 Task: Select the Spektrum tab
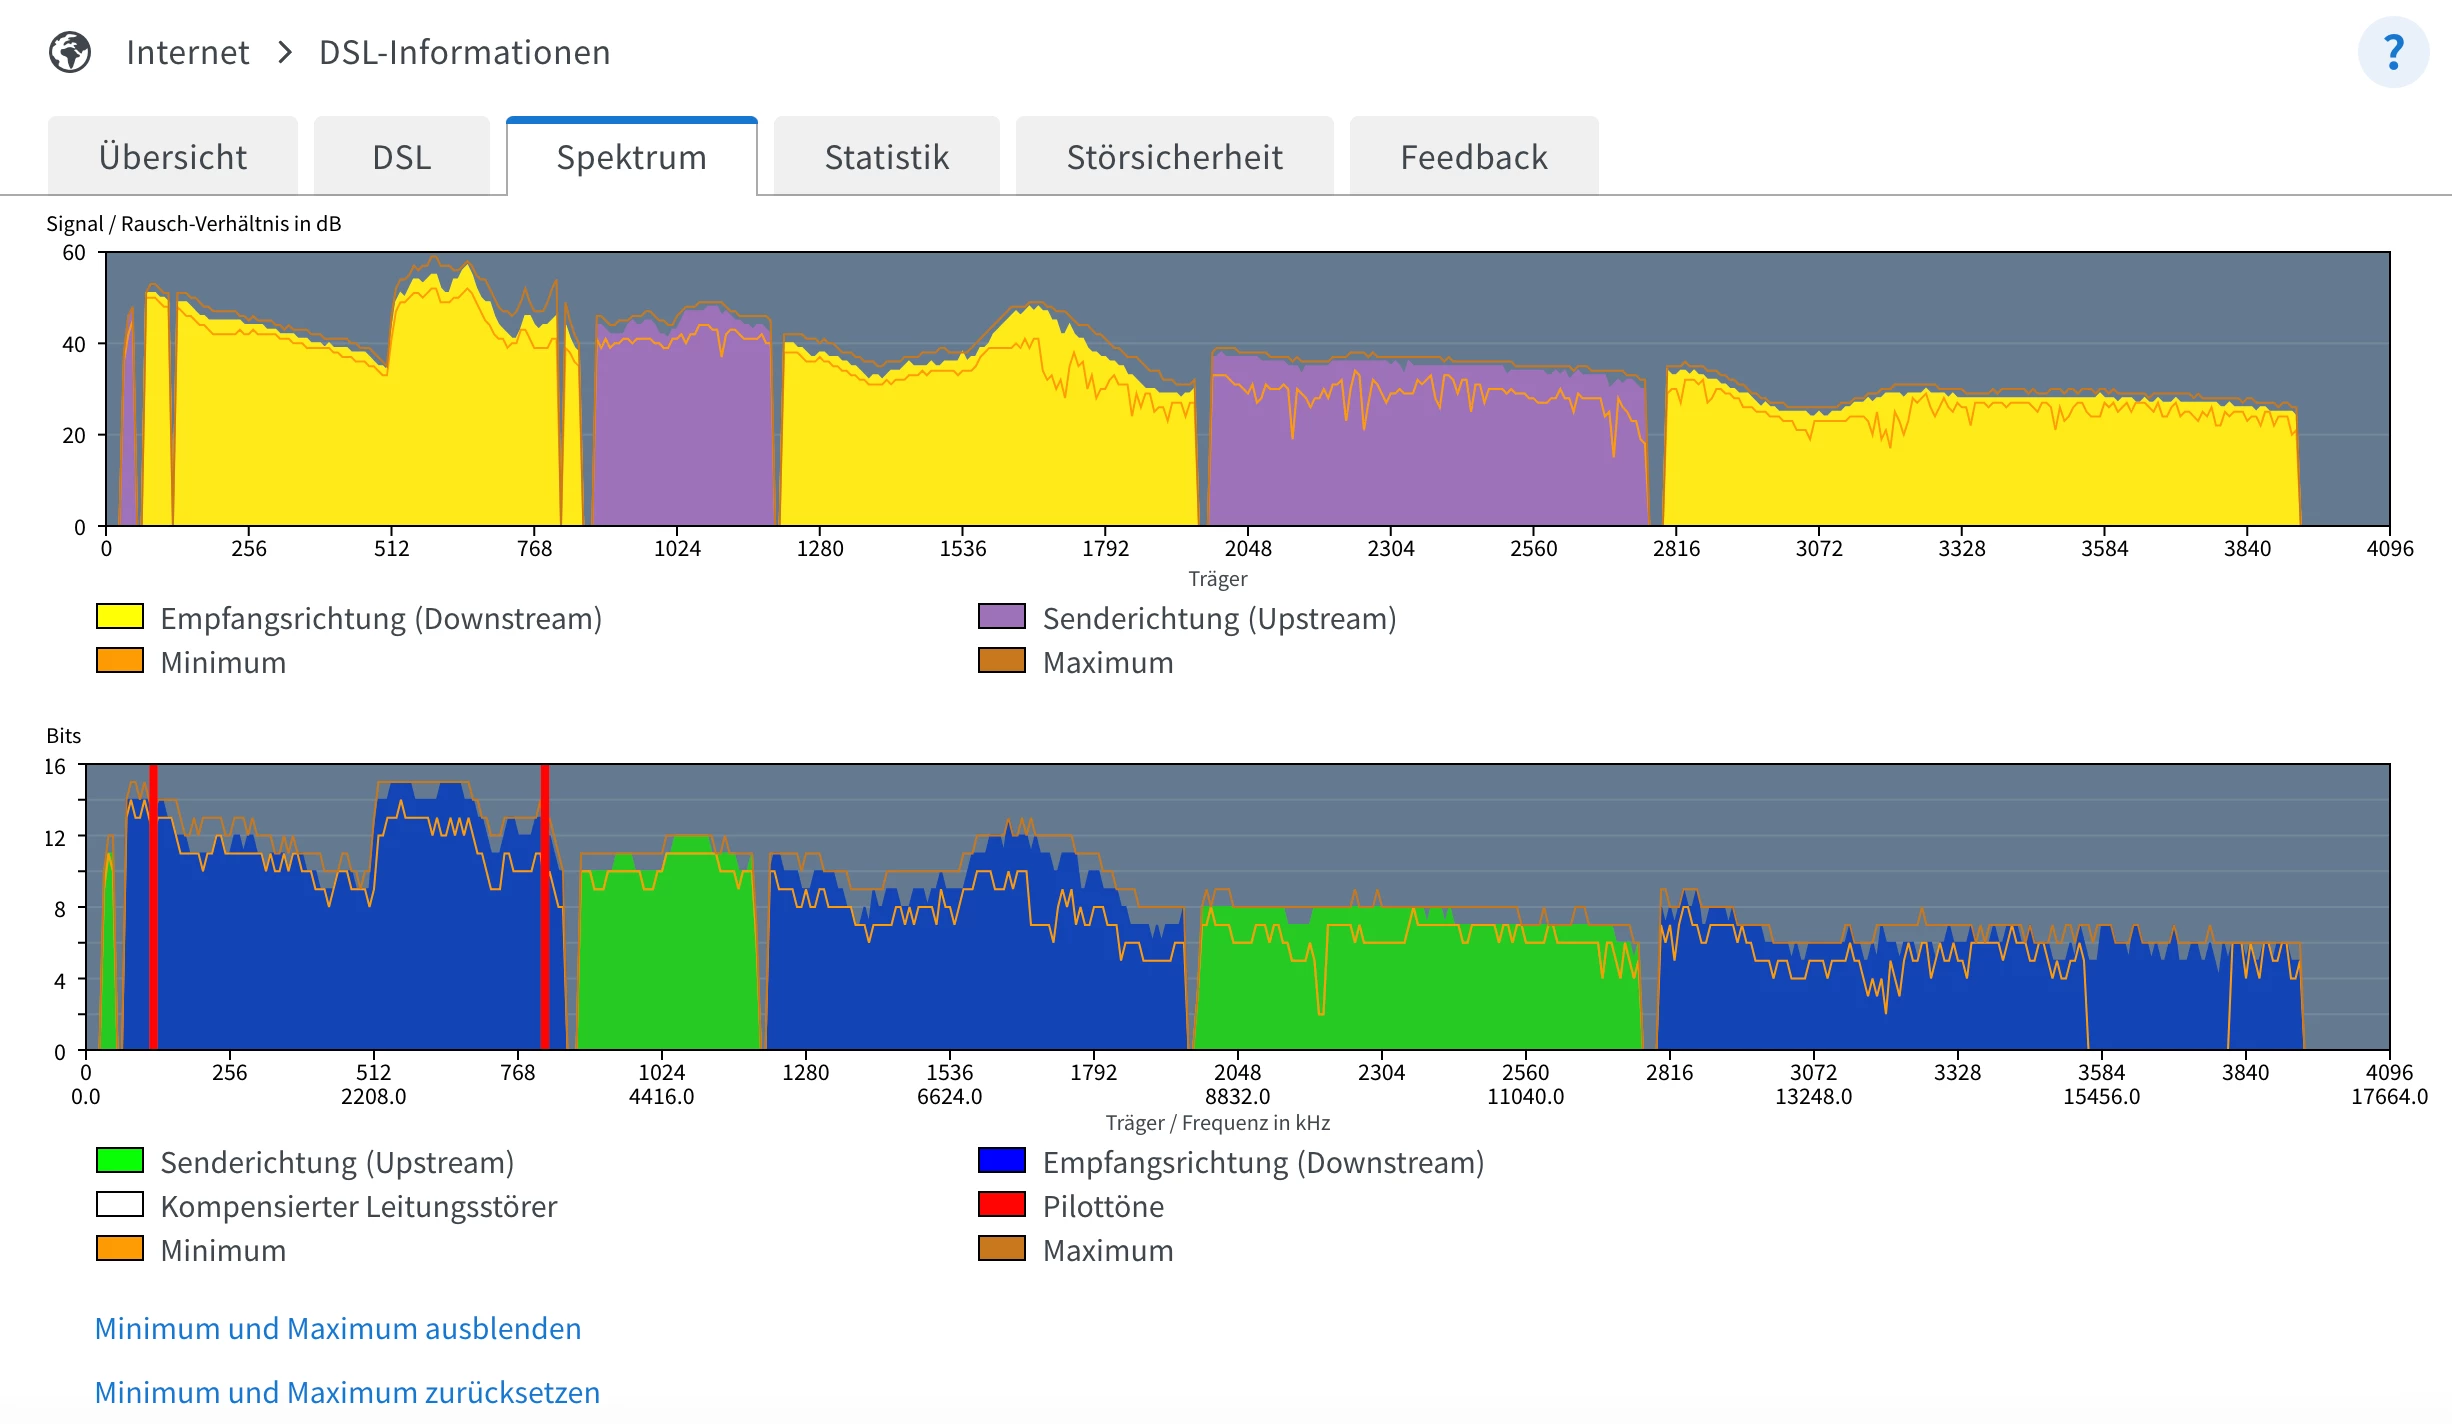coord(631,157)
